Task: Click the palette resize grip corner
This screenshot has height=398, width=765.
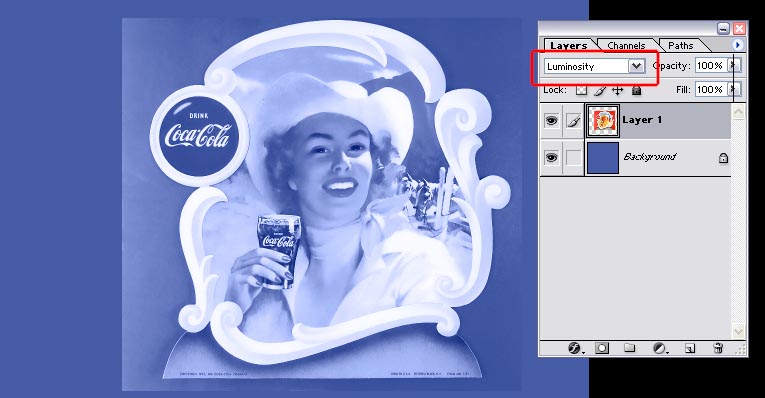Action: [x=740, y=349]
